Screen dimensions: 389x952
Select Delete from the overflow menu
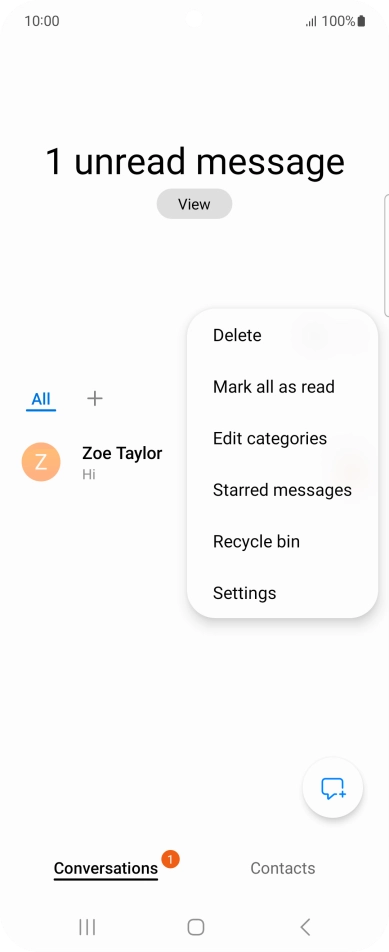point(282,335)
